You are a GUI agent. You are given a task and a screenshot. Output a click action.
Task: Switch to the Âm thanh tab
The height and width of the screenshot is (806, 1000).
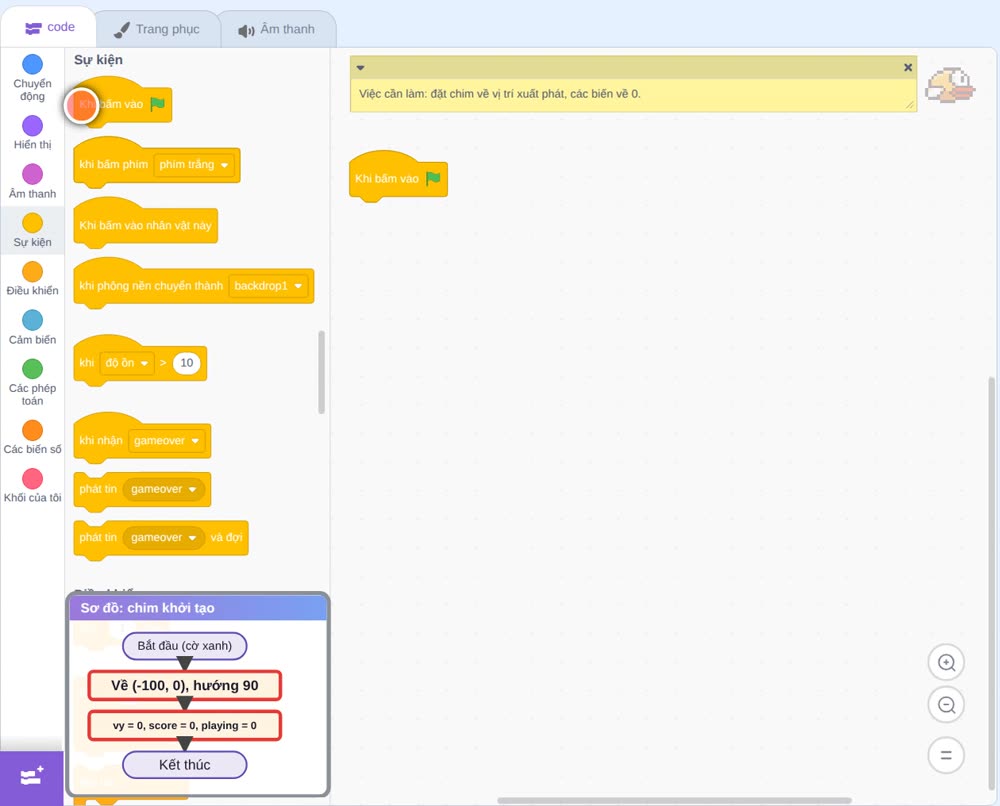pyautogui.click(x=277, y=29)
